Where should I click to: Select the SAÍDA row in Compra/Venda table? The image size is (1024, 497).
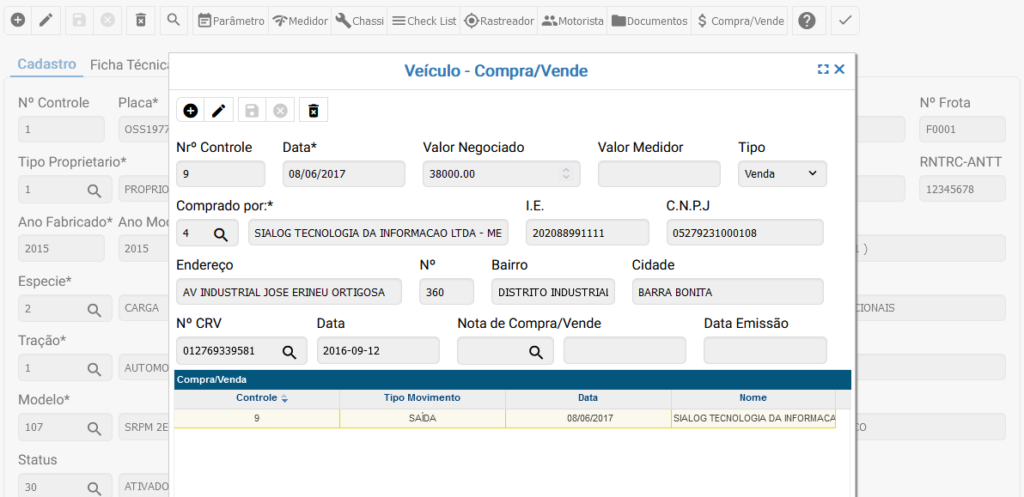click(422, 418)
